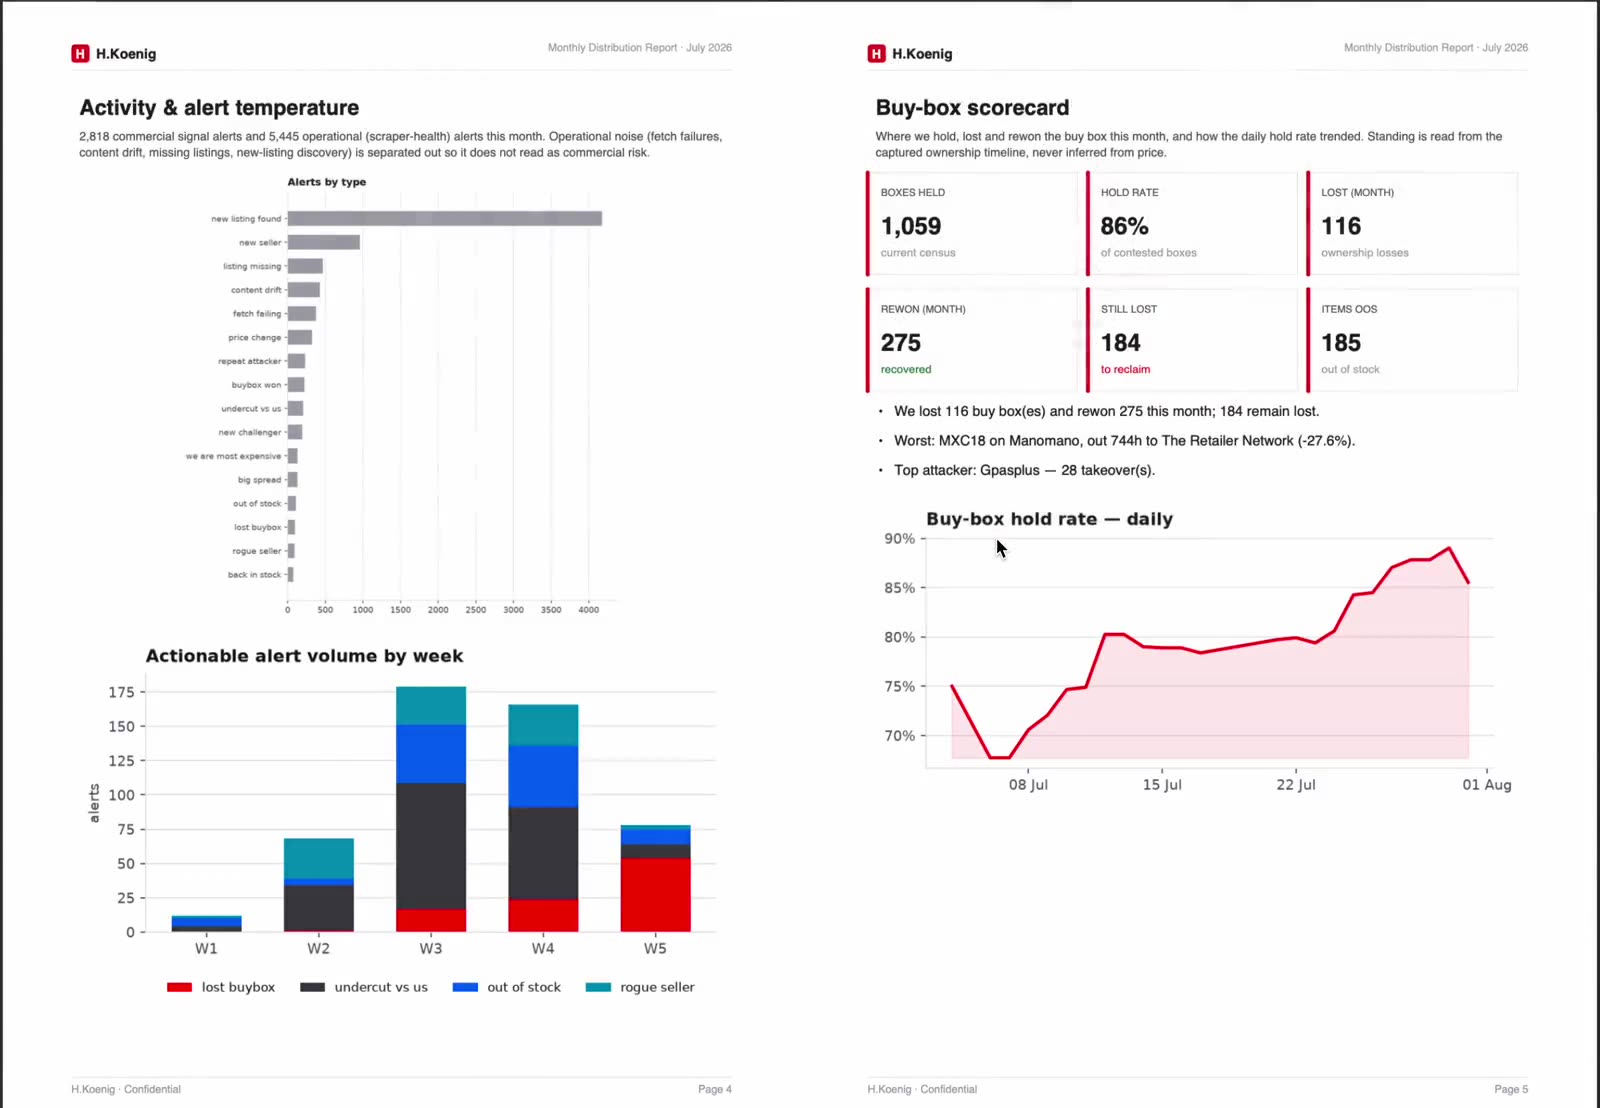Click the '22 Jul' axis tick label
The image size is (1600, 1108).
coord(1296,785)
